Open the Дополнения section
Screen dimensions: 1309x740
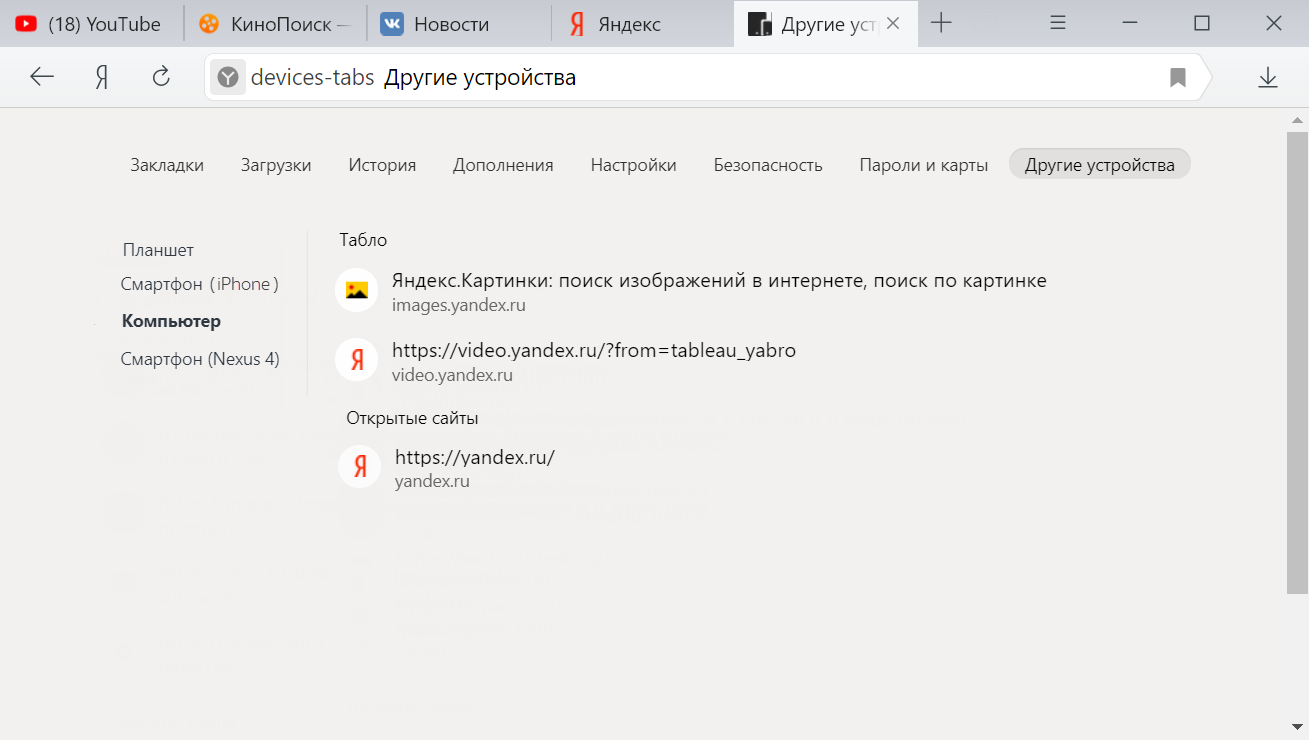pos(503,165)
